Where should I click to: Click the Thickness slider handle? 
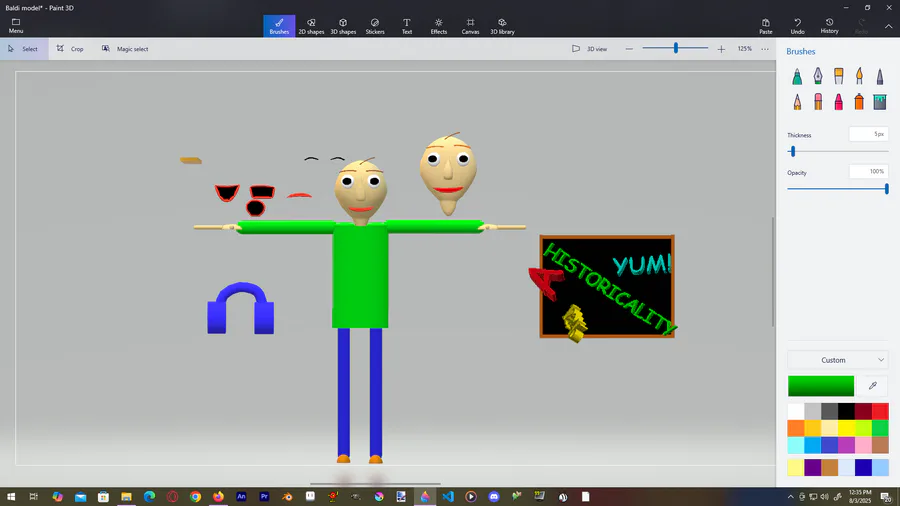[x=793, y=151]
